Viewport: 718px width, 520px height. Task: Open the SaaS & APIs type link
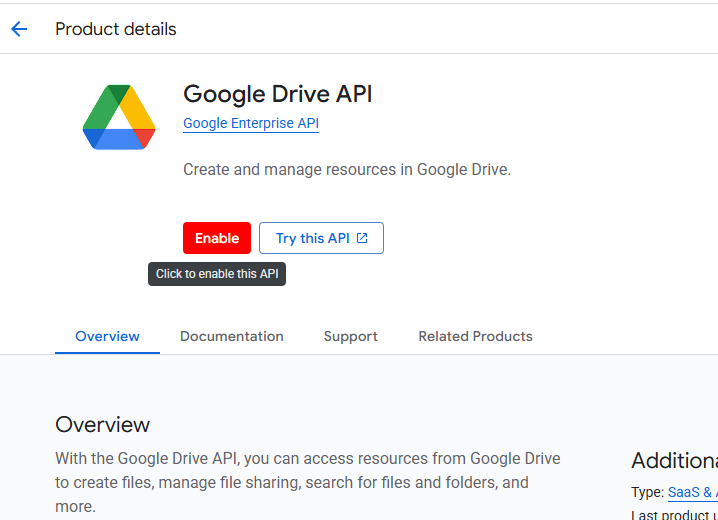pyautogui.click(x=692, y=492)
